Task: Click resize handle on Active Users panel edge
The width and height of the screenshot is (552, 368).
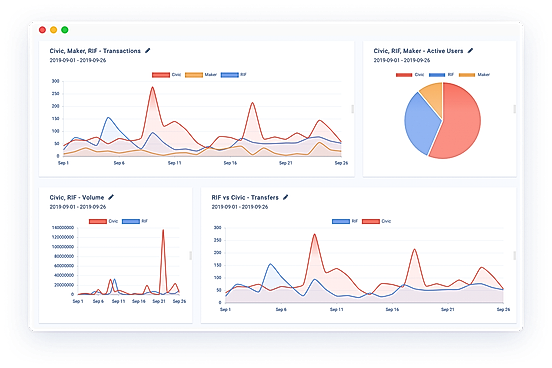Action: [514, 109]
